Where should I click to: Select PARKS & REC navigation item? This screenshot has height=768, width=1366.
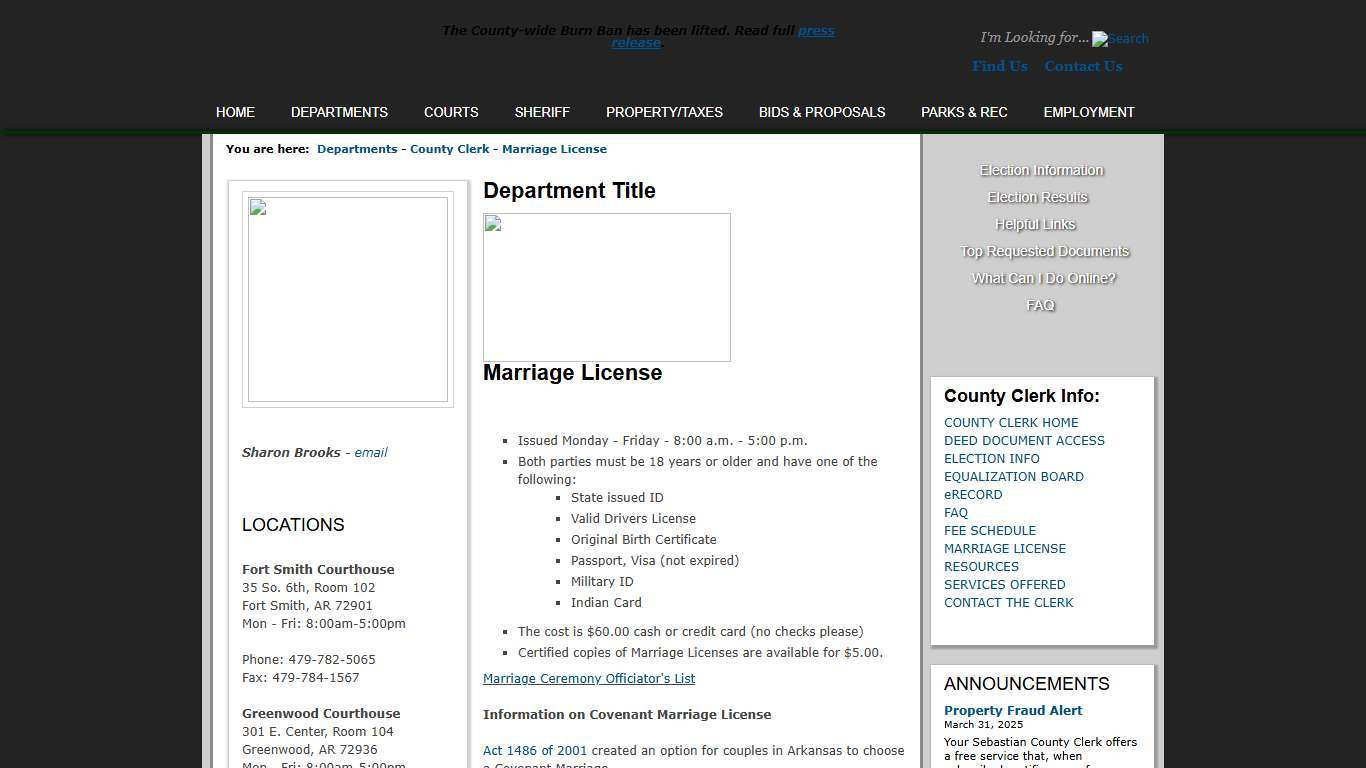pyautogui.click(x=964, y=112)
